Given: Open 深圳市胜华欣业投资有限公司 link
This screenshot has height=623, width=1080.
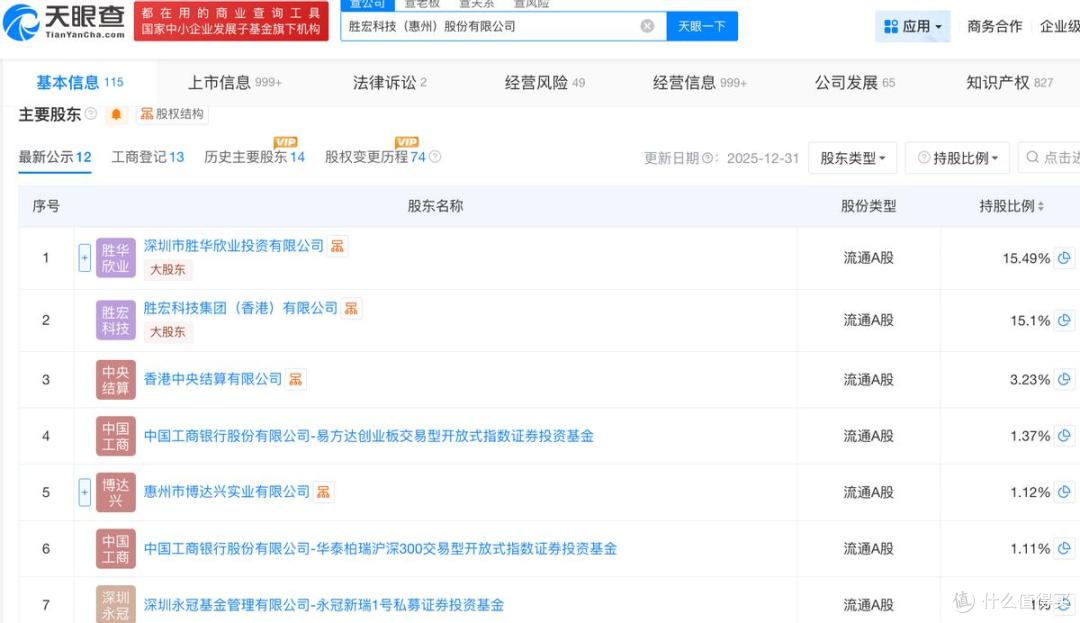Looking at the screenshot, I should (233, 246).
